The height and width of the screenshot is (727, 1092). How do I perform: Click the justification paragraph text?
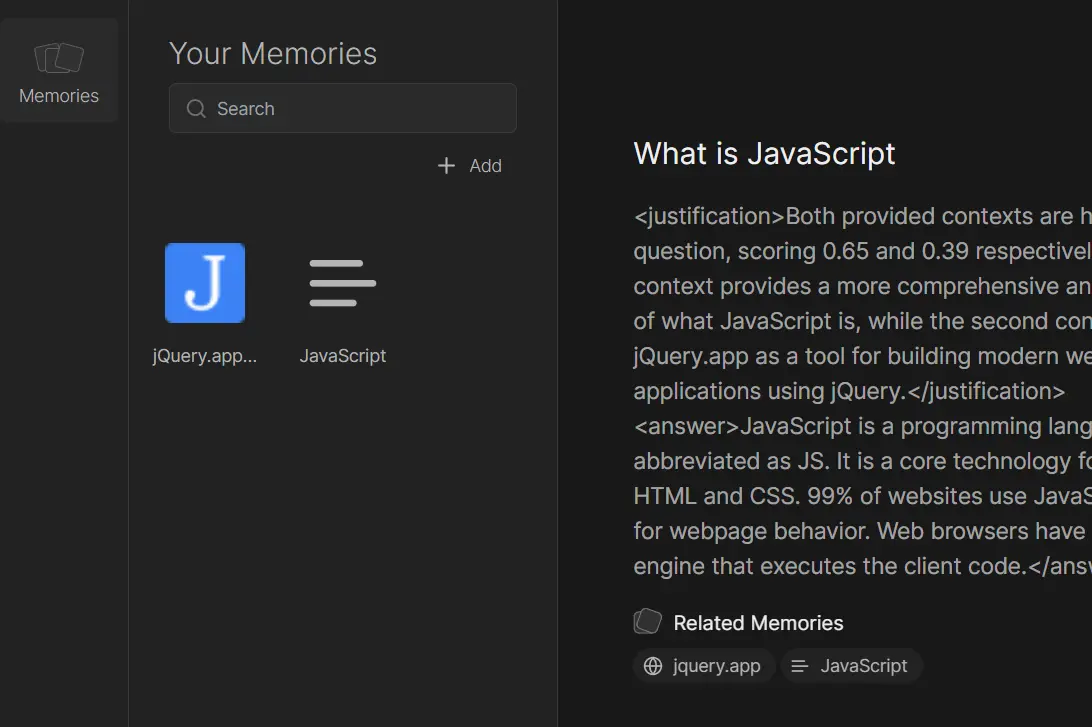(x=862, y=304)
